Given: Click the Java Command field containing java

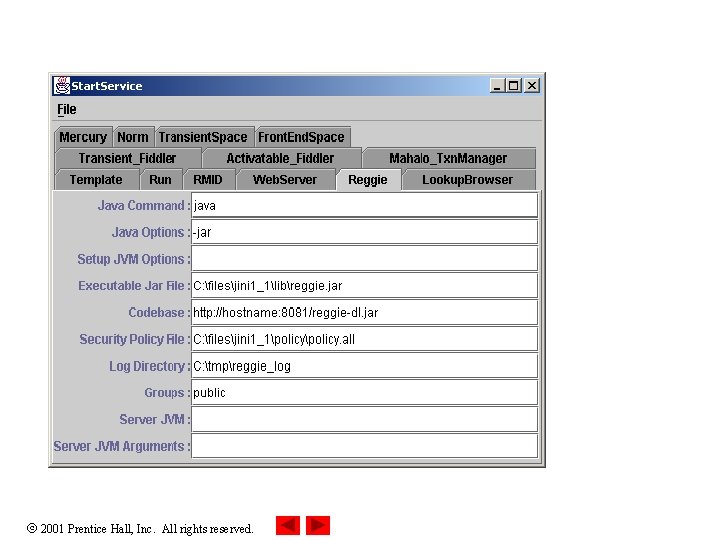Looking at the screenshot, I should tap(365, 205).
